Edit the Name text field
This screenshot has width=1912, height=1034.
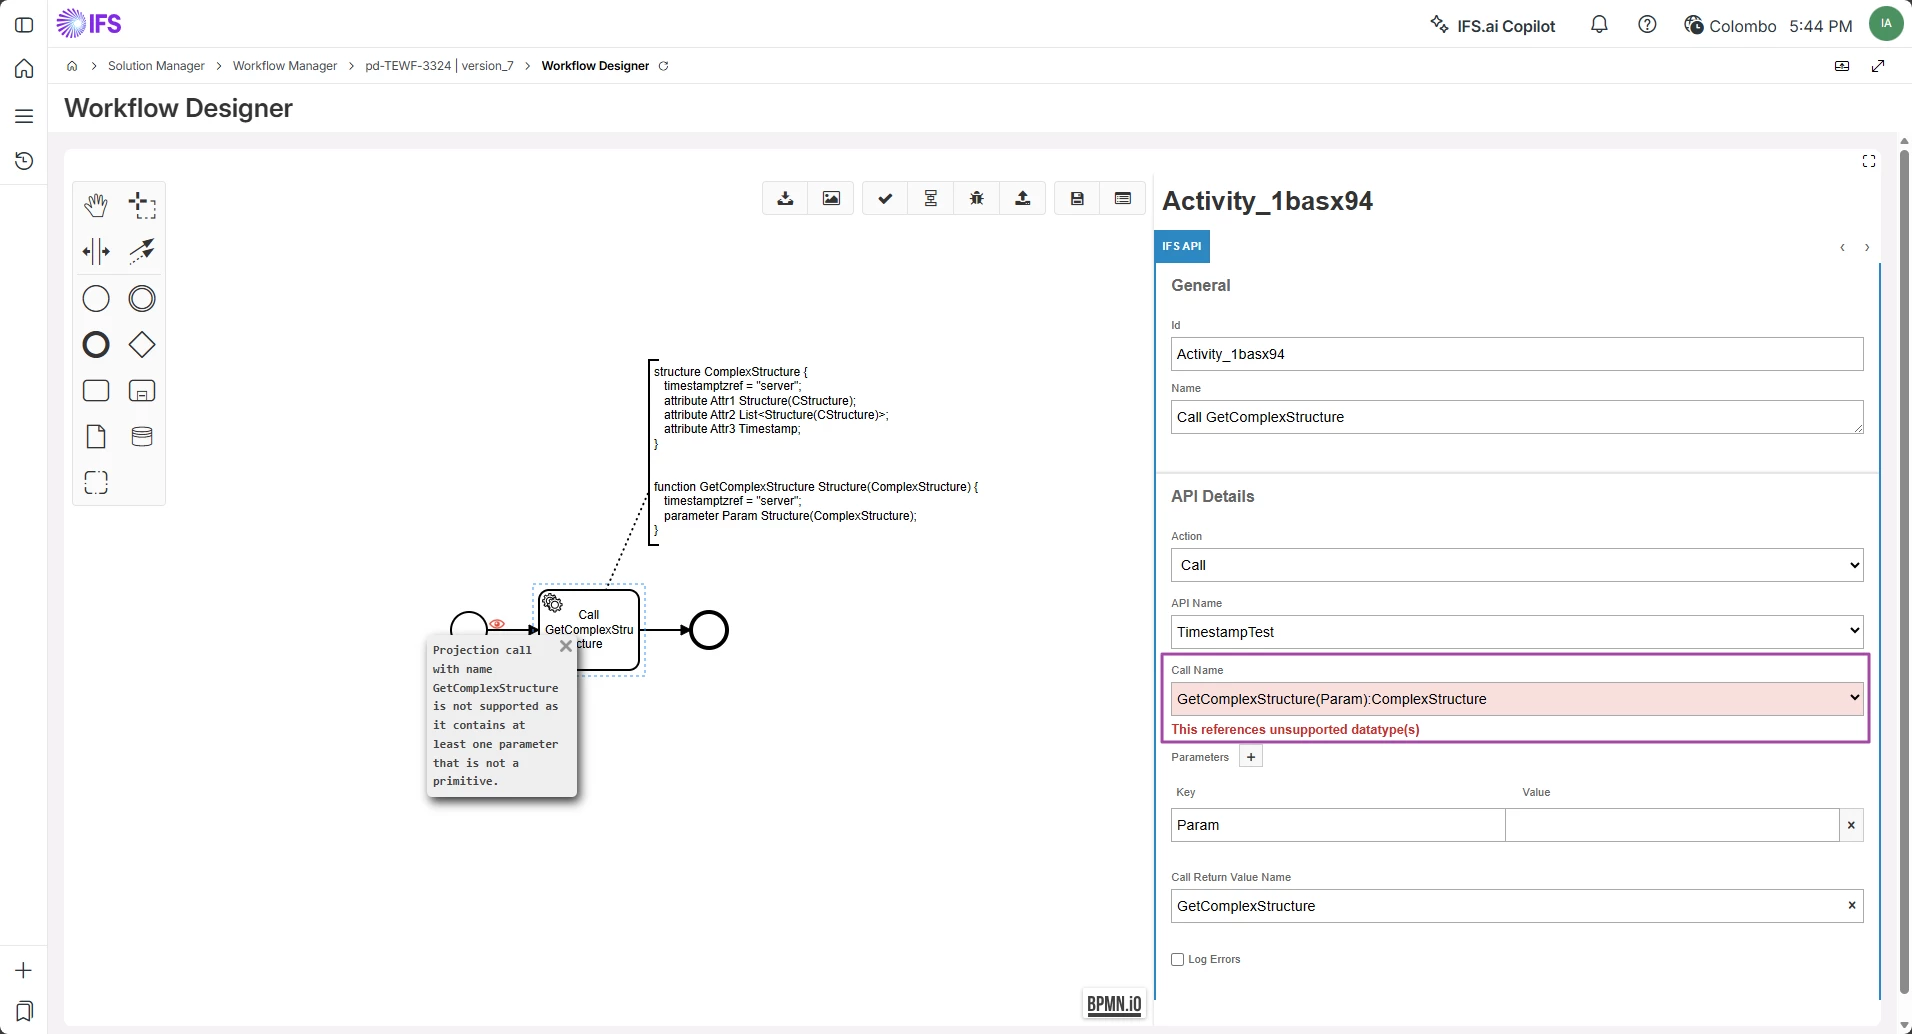point(1517,417)
